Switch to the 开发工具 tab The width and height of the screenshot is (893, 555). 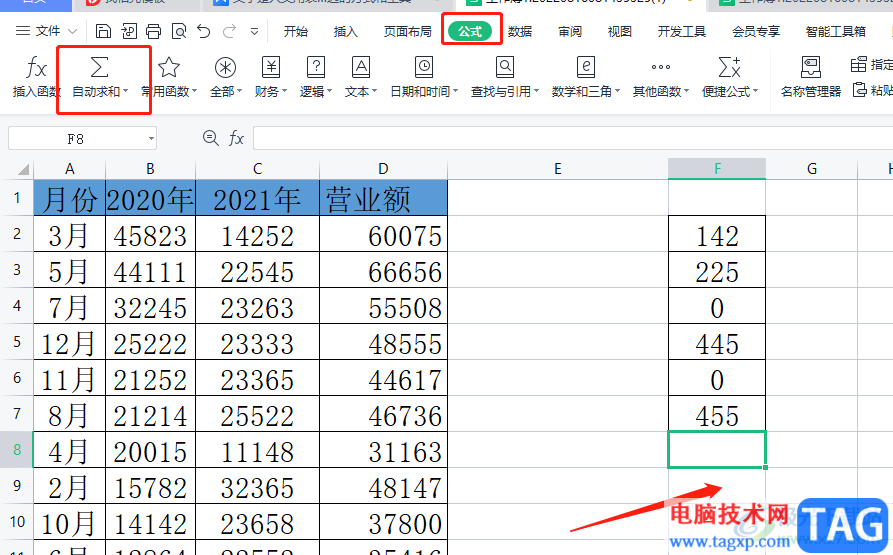[682, 31]
